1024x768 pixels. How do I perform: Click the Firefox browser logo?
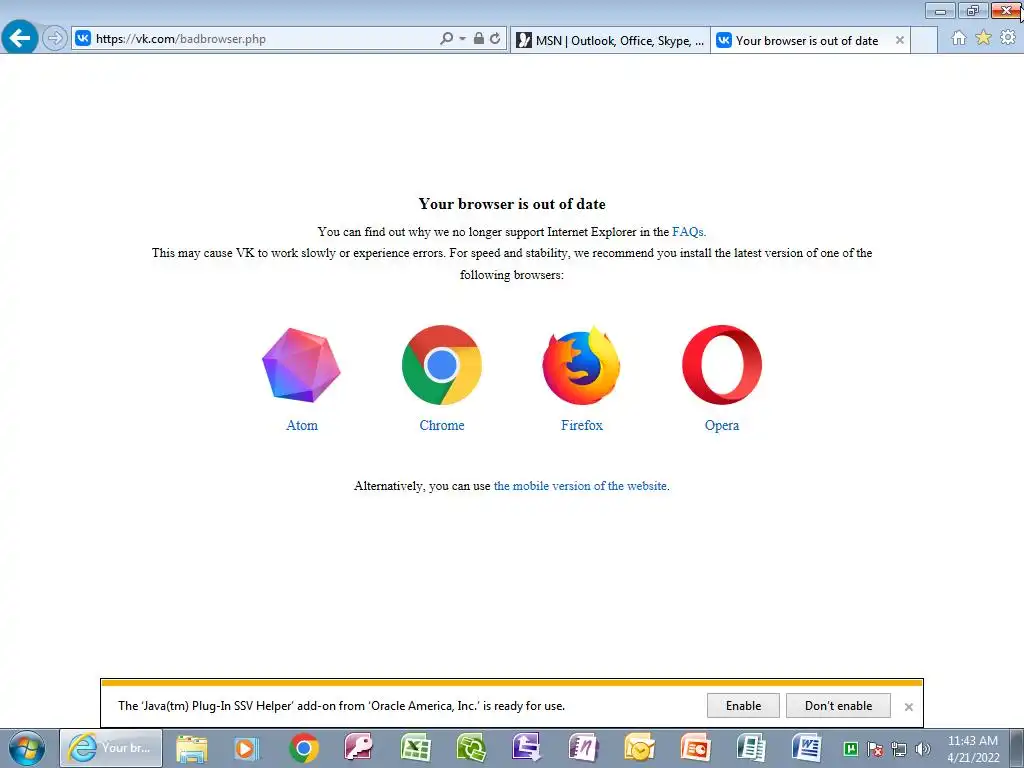coord(581,365)
